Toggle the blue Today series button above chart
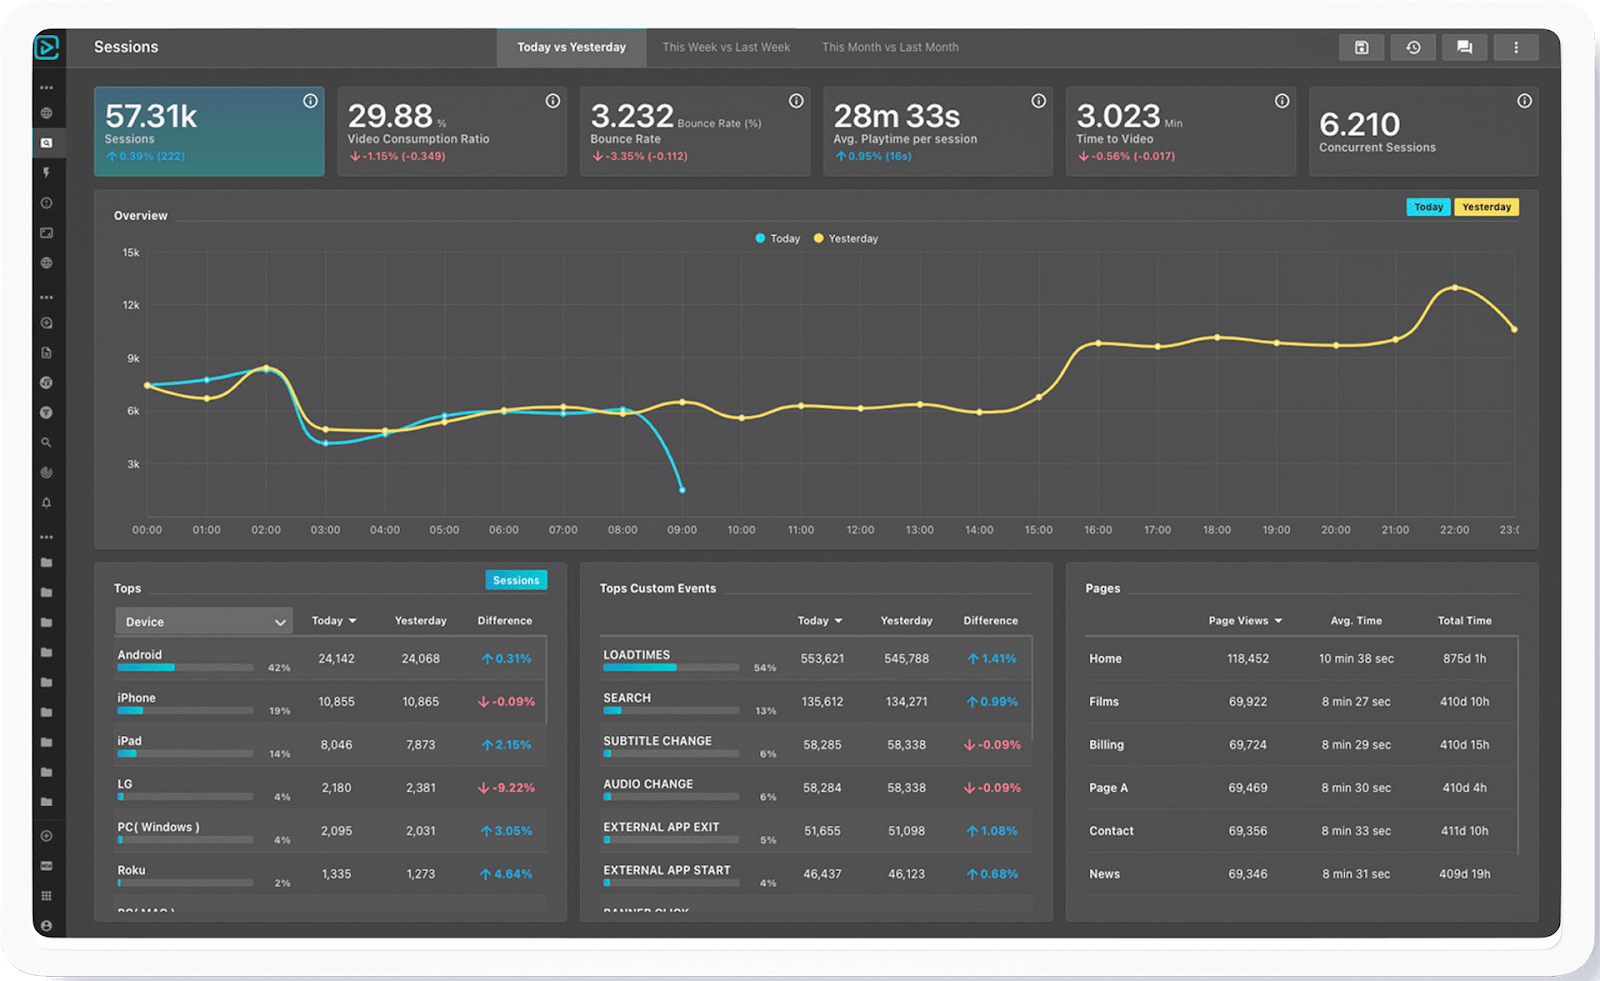The width and height of the screenshot is (1600, 981). (1428, 207)
